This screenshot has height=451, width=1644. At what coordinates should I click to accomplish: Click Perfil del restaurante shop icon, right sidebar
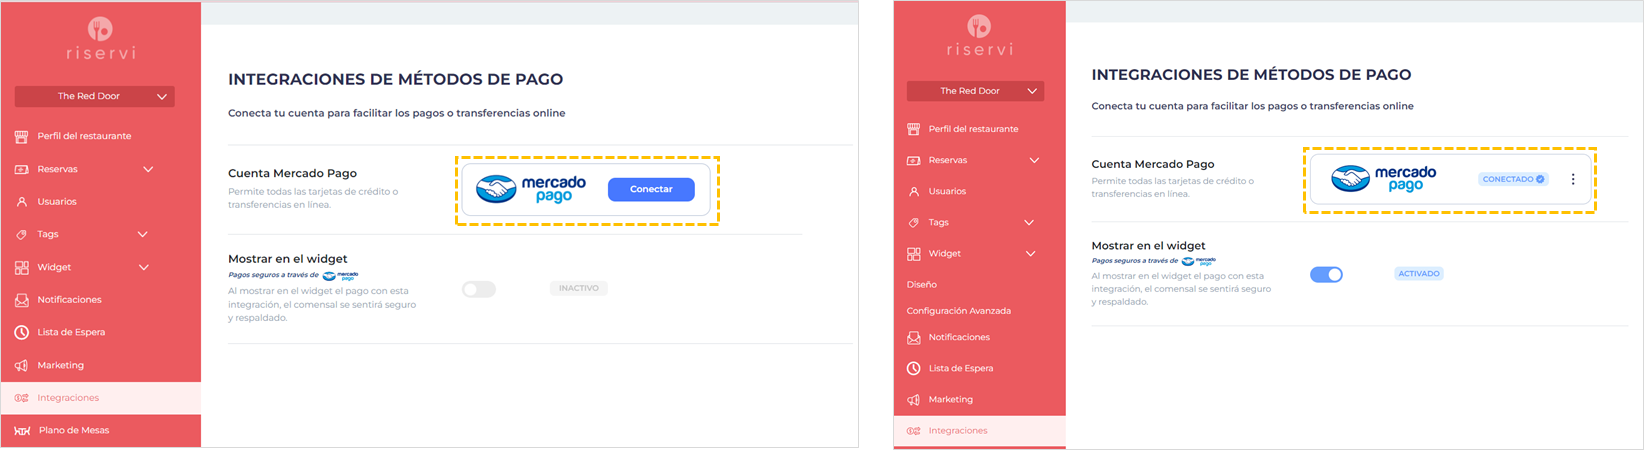click(x=913, y=129)
